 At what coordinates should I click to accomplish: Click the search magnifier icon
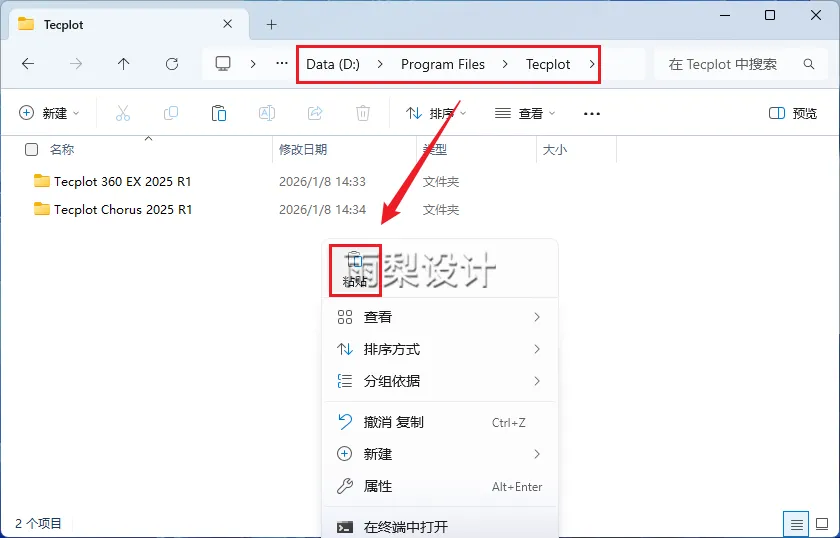[x=809, y=64]
